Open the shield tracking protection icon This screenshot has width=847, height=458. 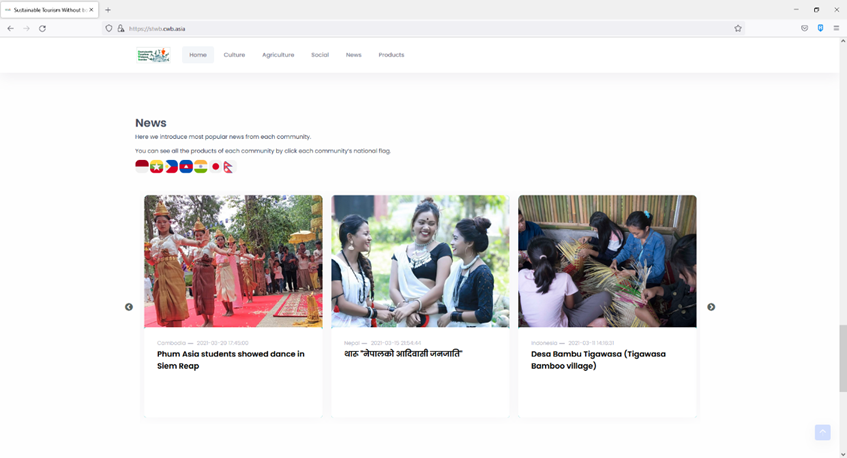[x=109, y=29]
